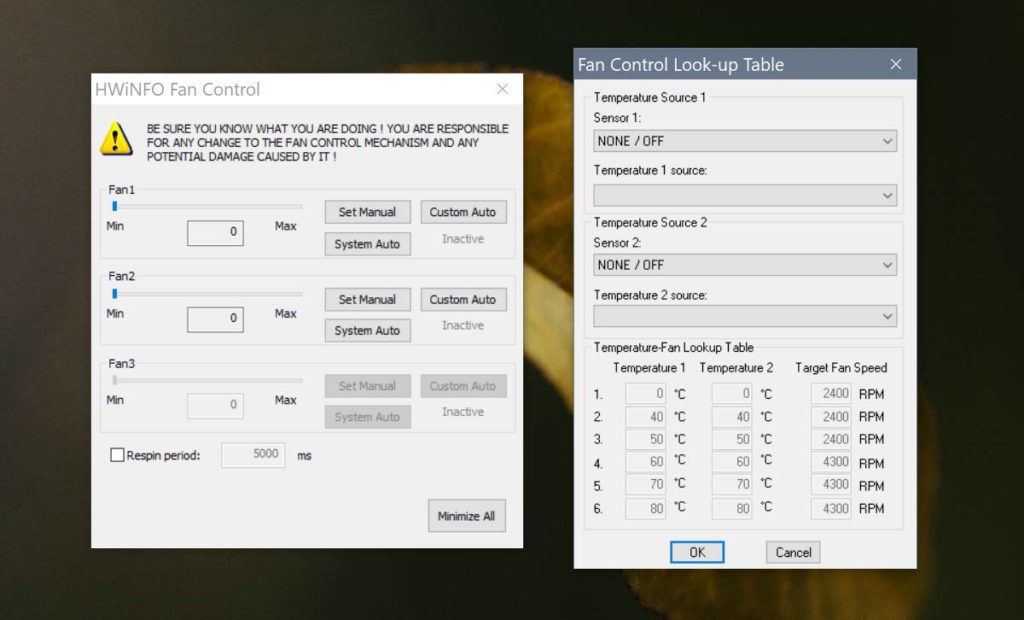Click the Fan1 speed slider handle
Screen dimensions: 1024x620
[x=114, y=206]
